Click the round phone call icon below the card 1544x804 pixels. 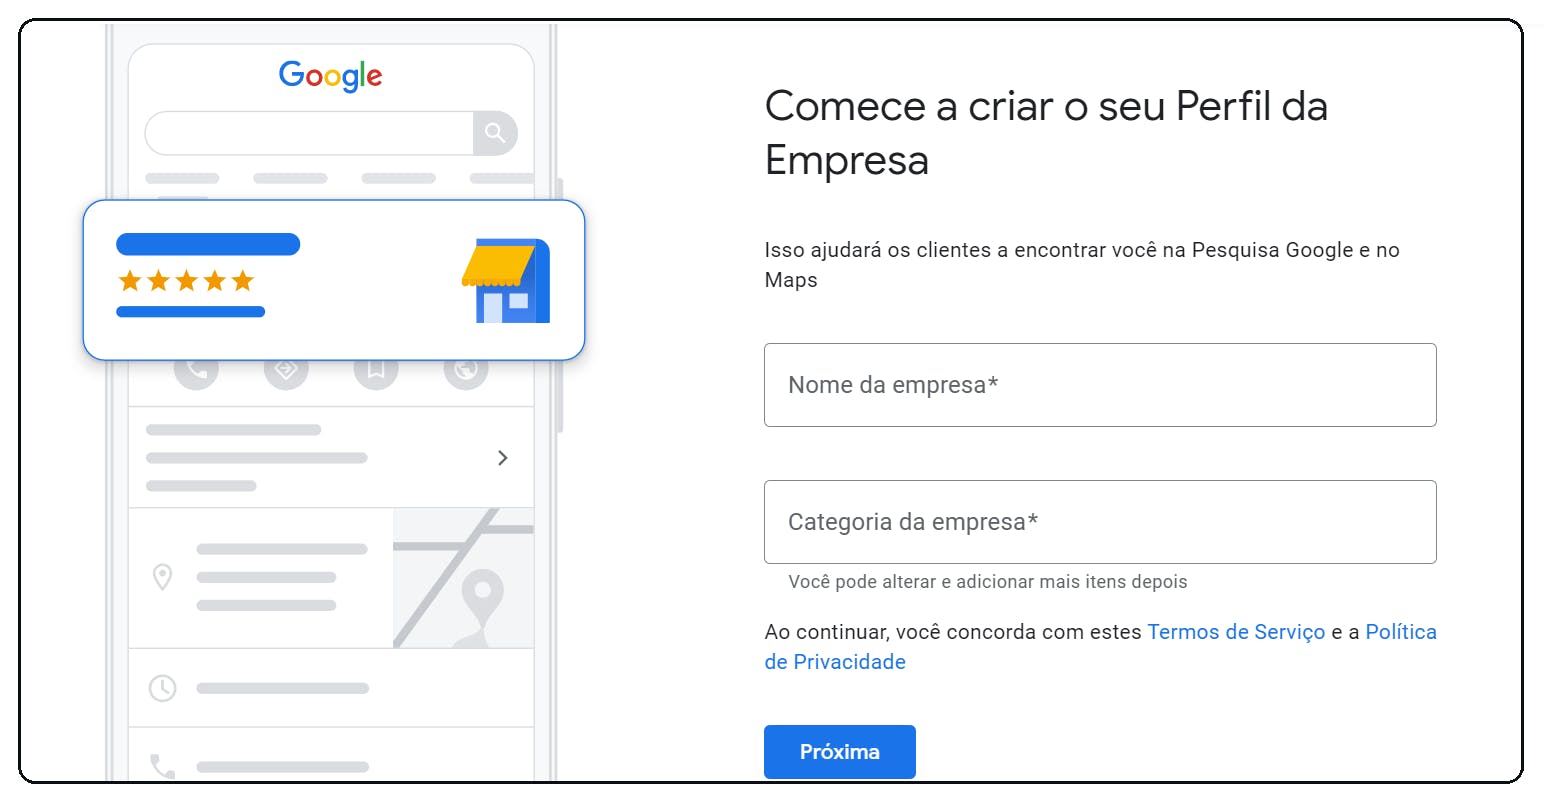[x=196, y=372]
